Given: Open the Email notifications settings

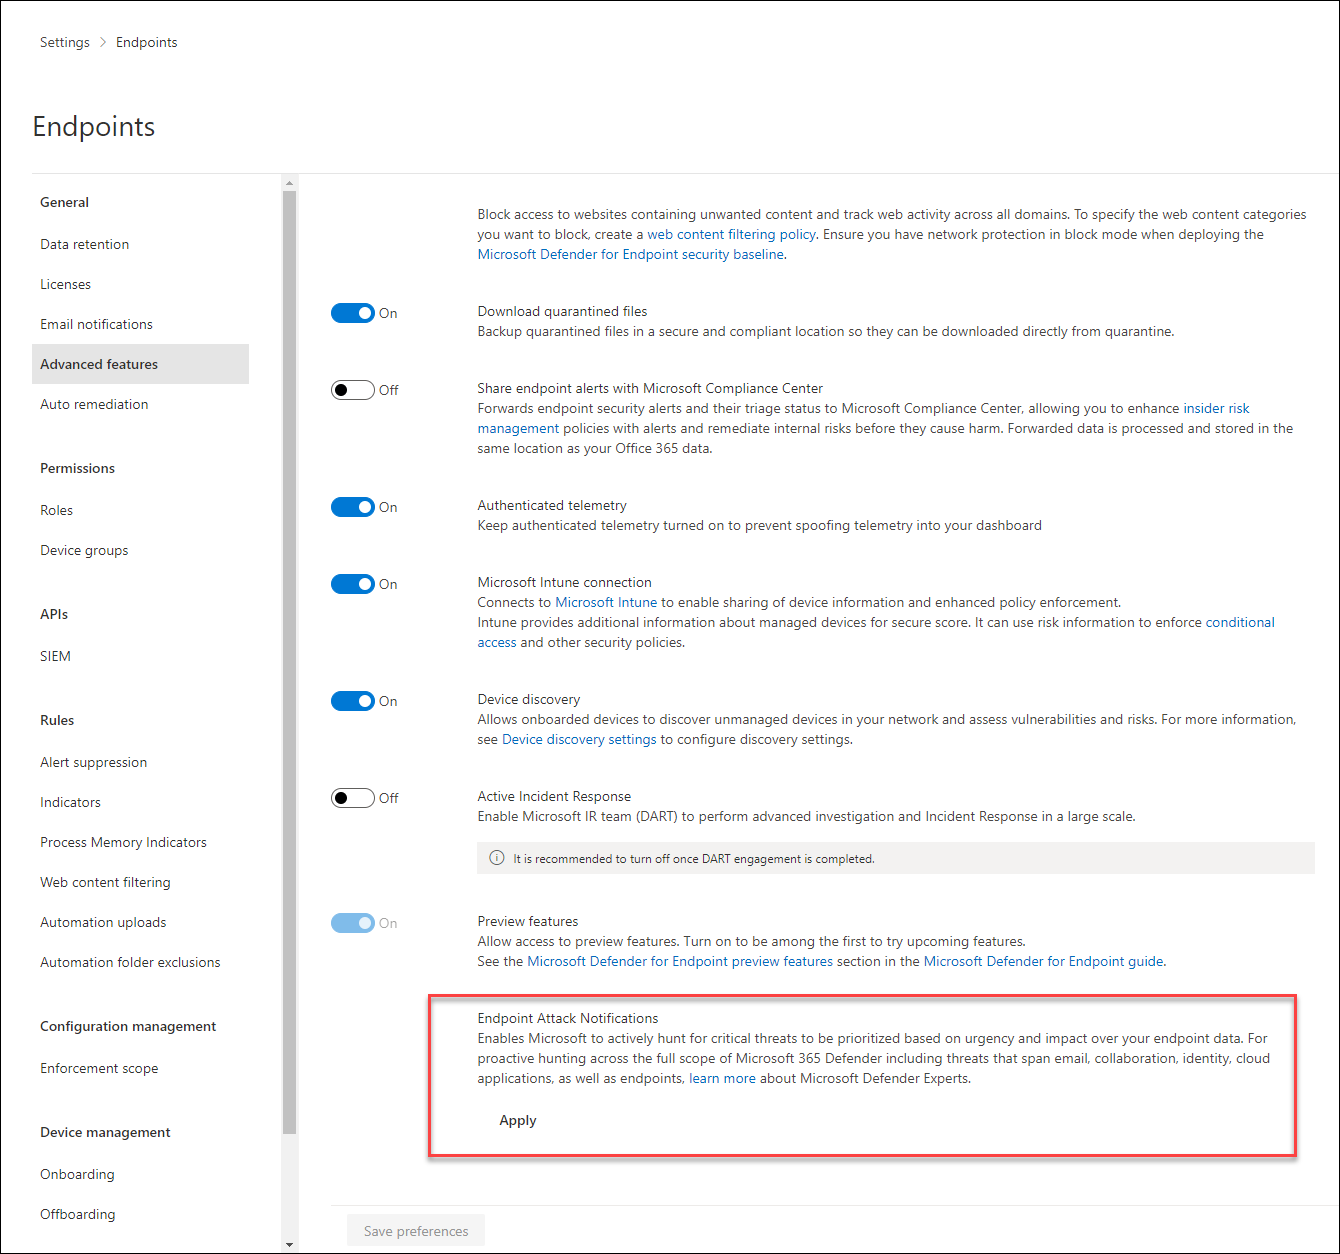Looking at the screenshot, I should click(x=96, y=324).
